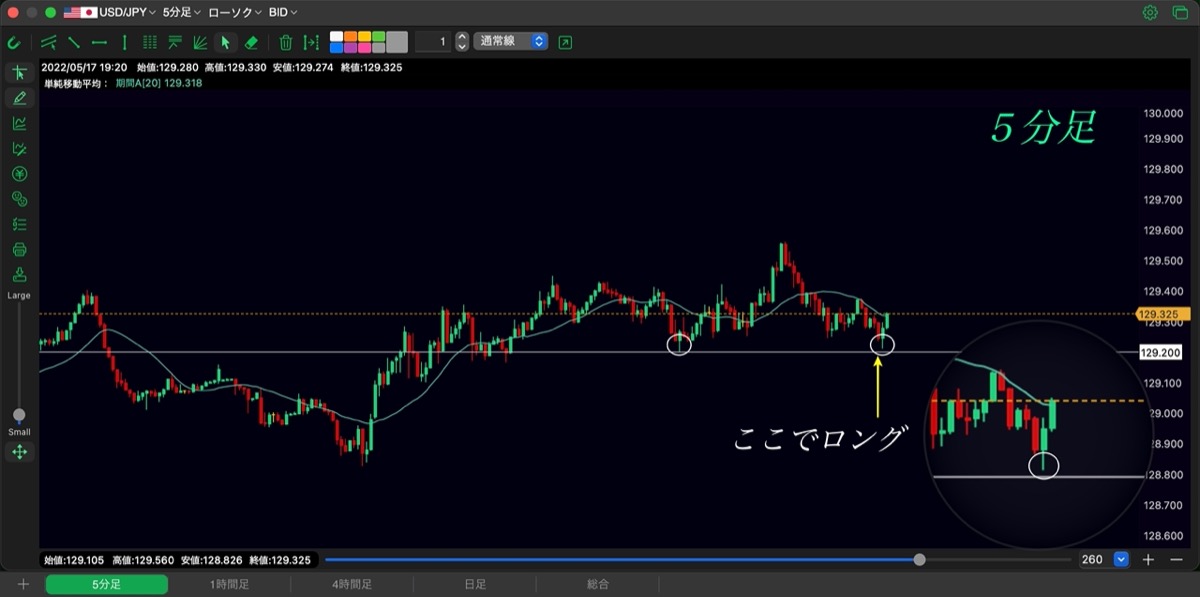Open the USD/JPY currency pair dropdown
Screen dimensions: 1200x597
109,13
